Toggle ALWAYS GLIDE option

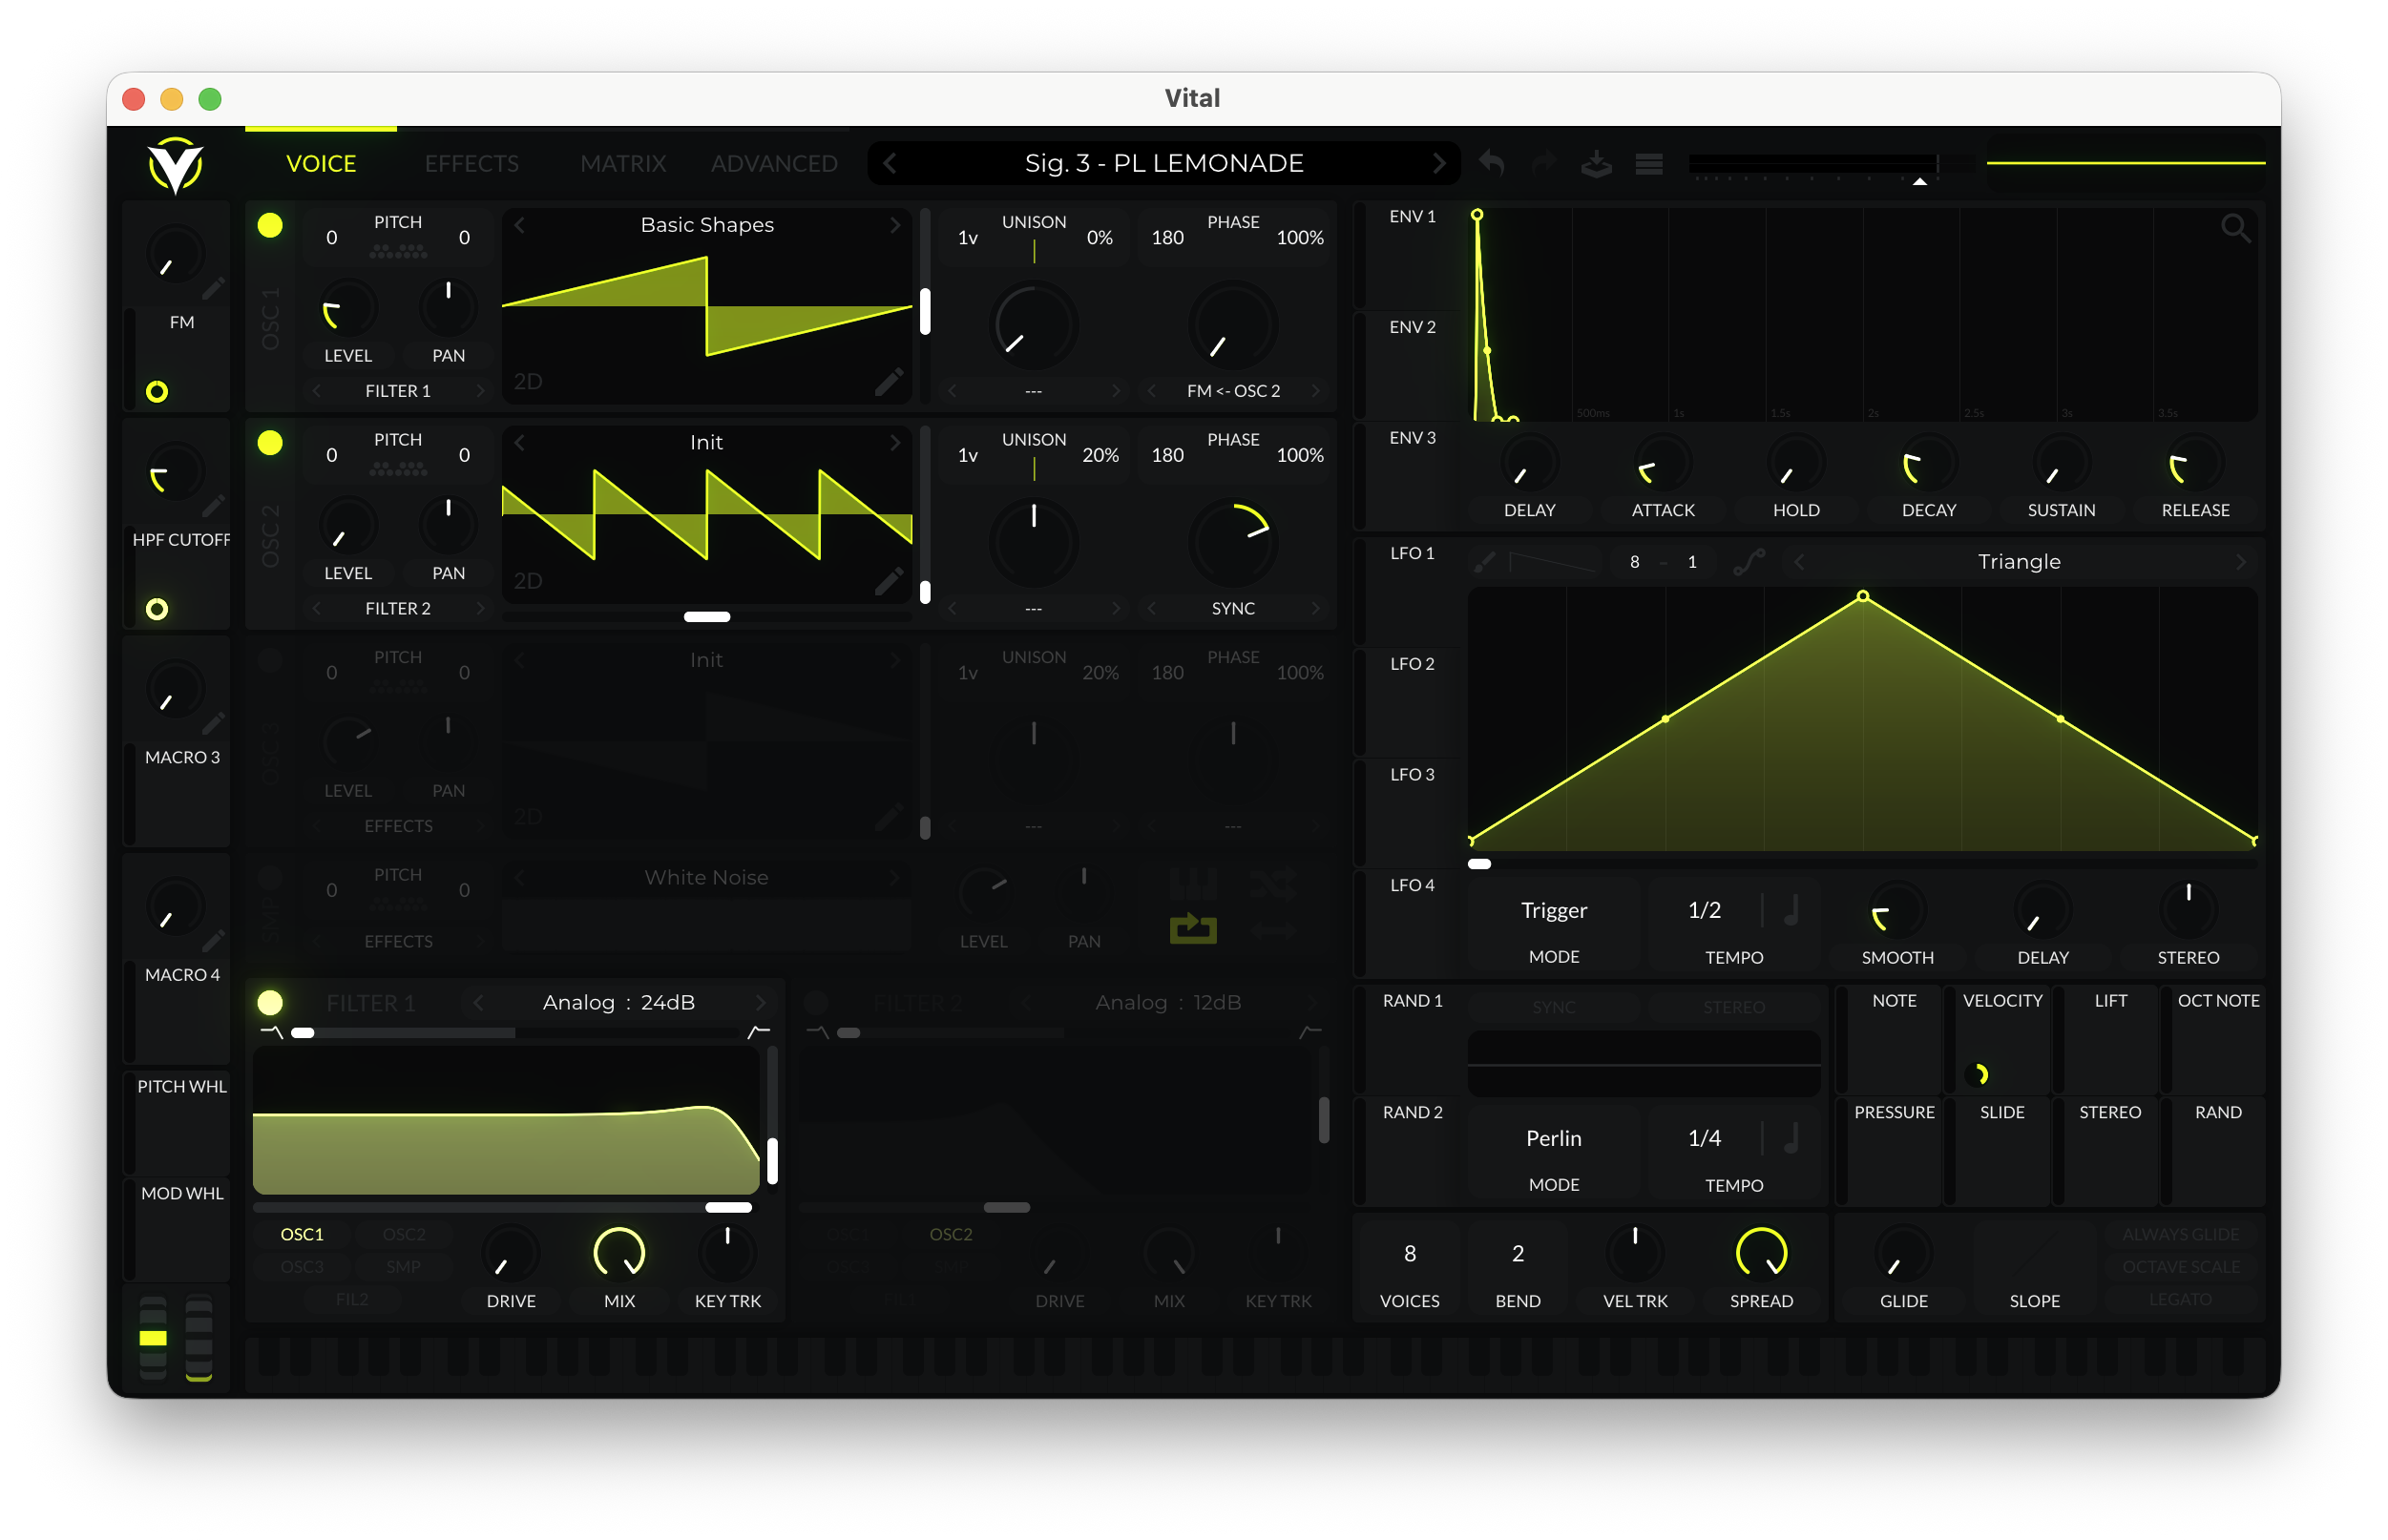2181,1235
